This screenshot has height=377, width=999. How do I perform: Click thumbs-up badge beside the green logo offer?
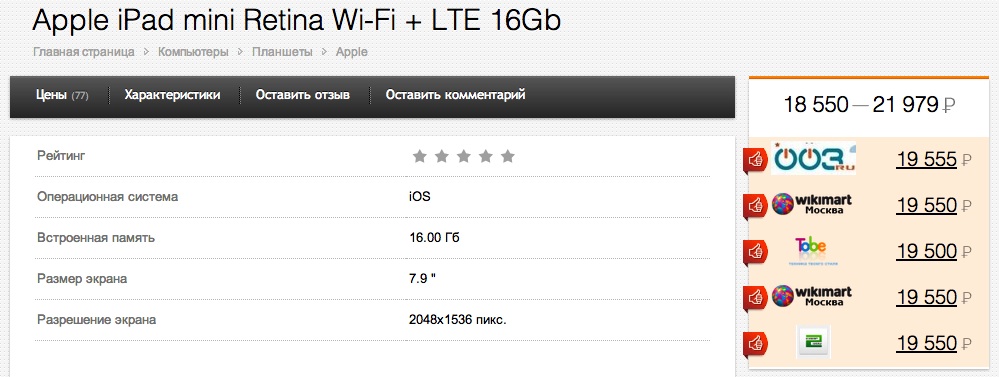click(756, 344)
